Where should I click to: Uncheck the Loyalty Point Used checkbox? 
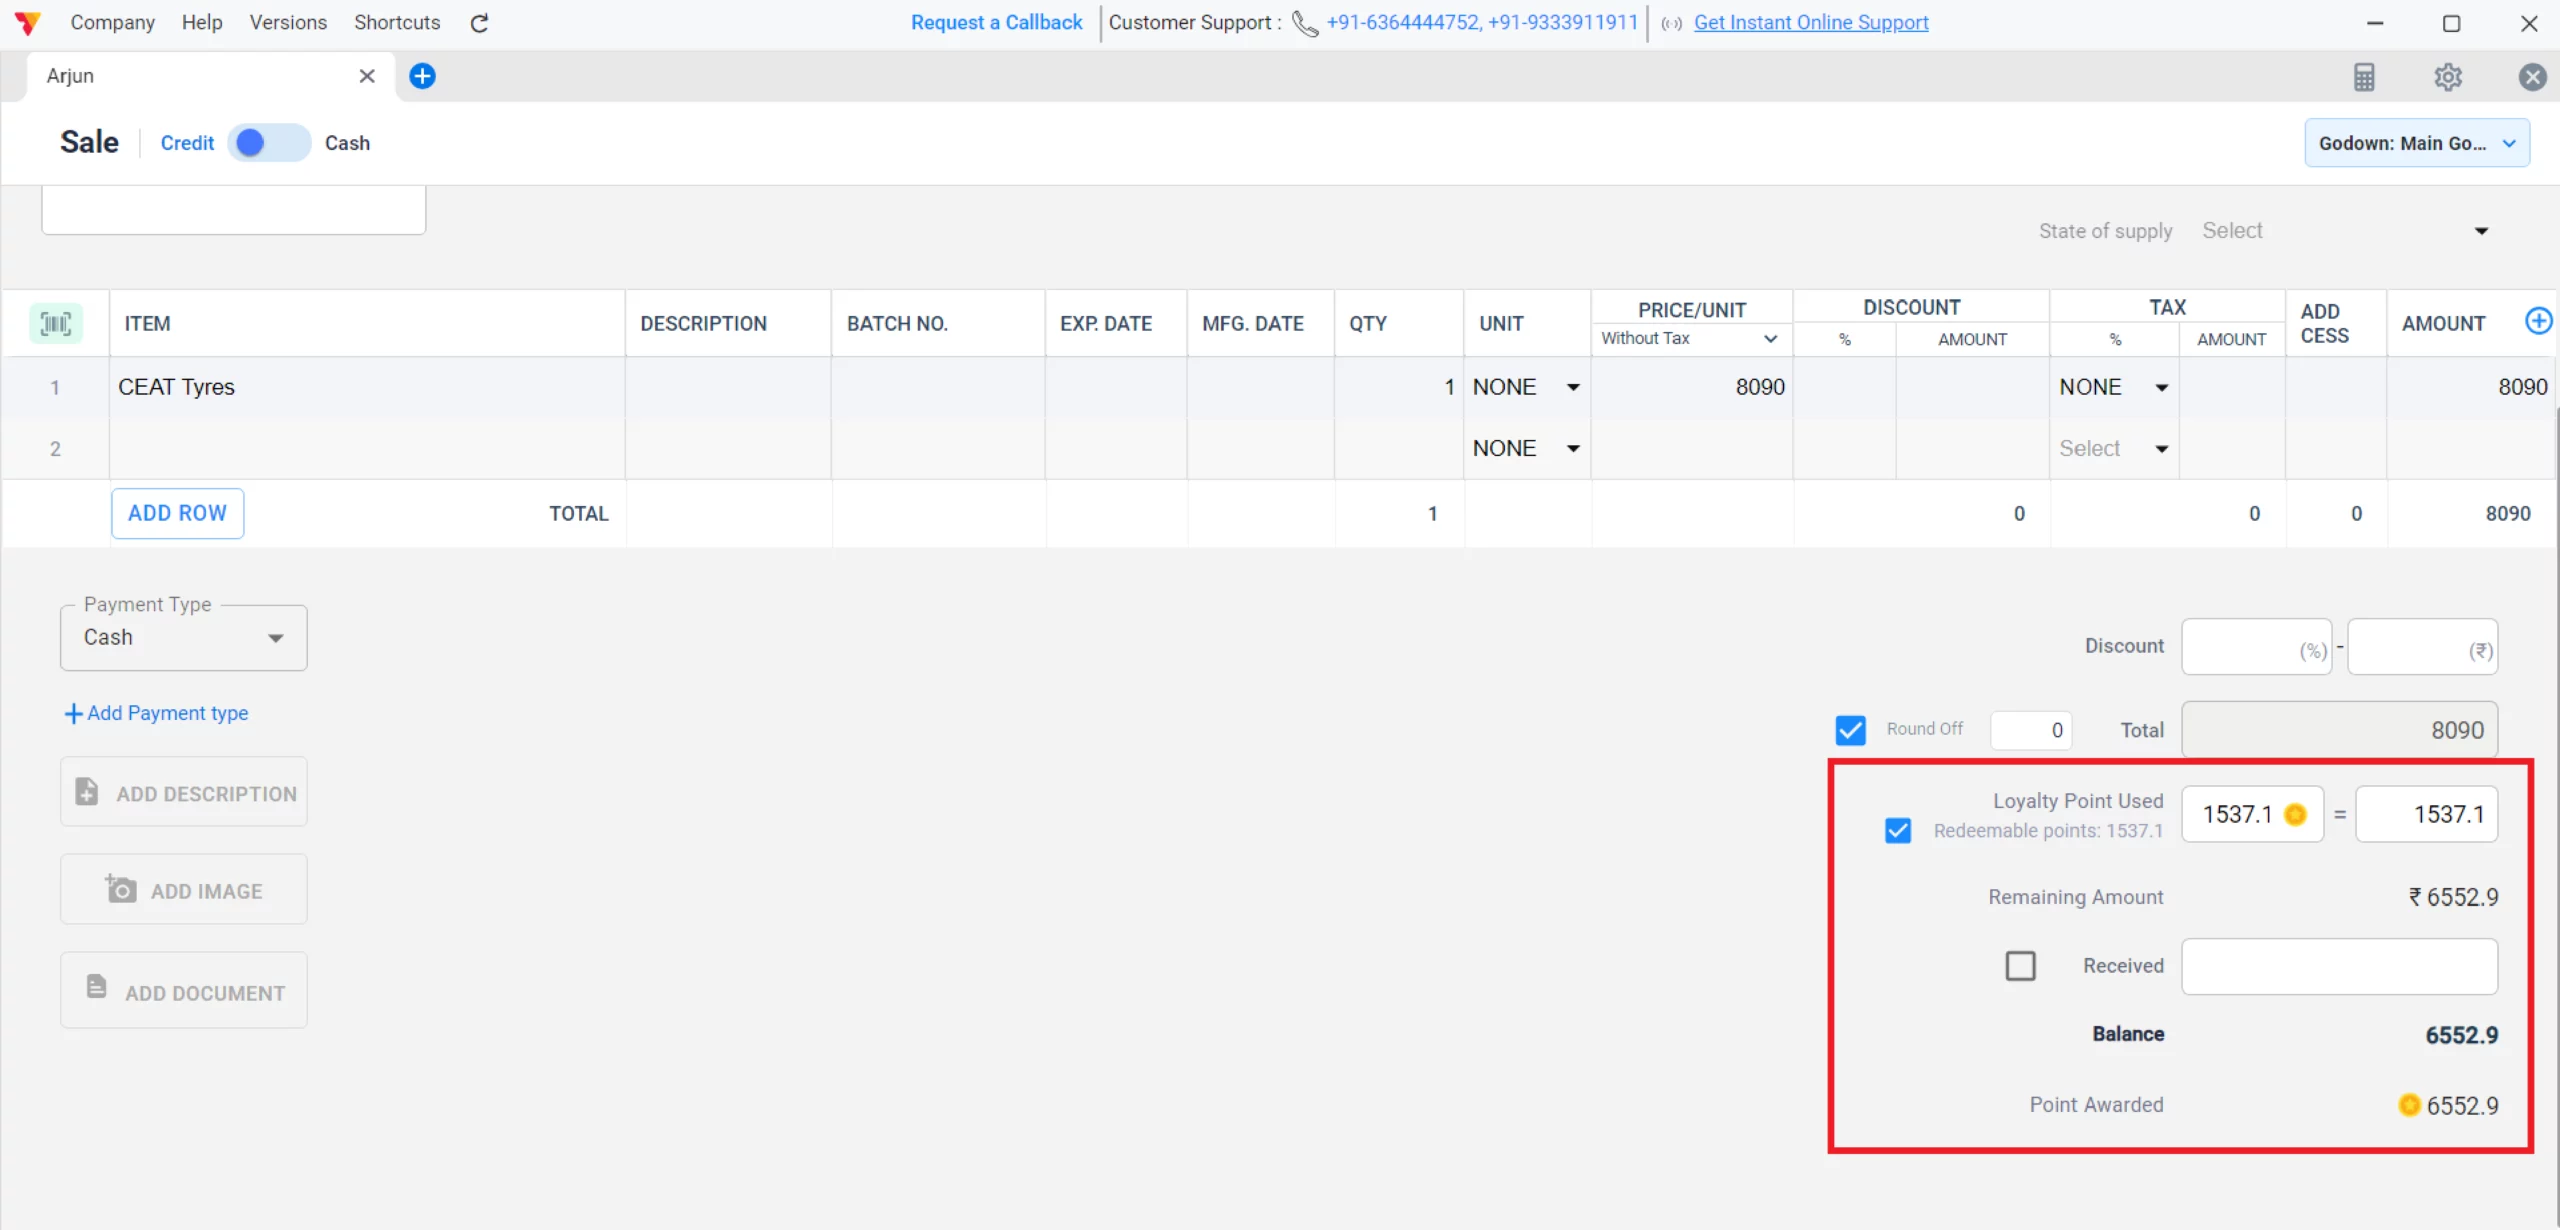point(1898,831)
